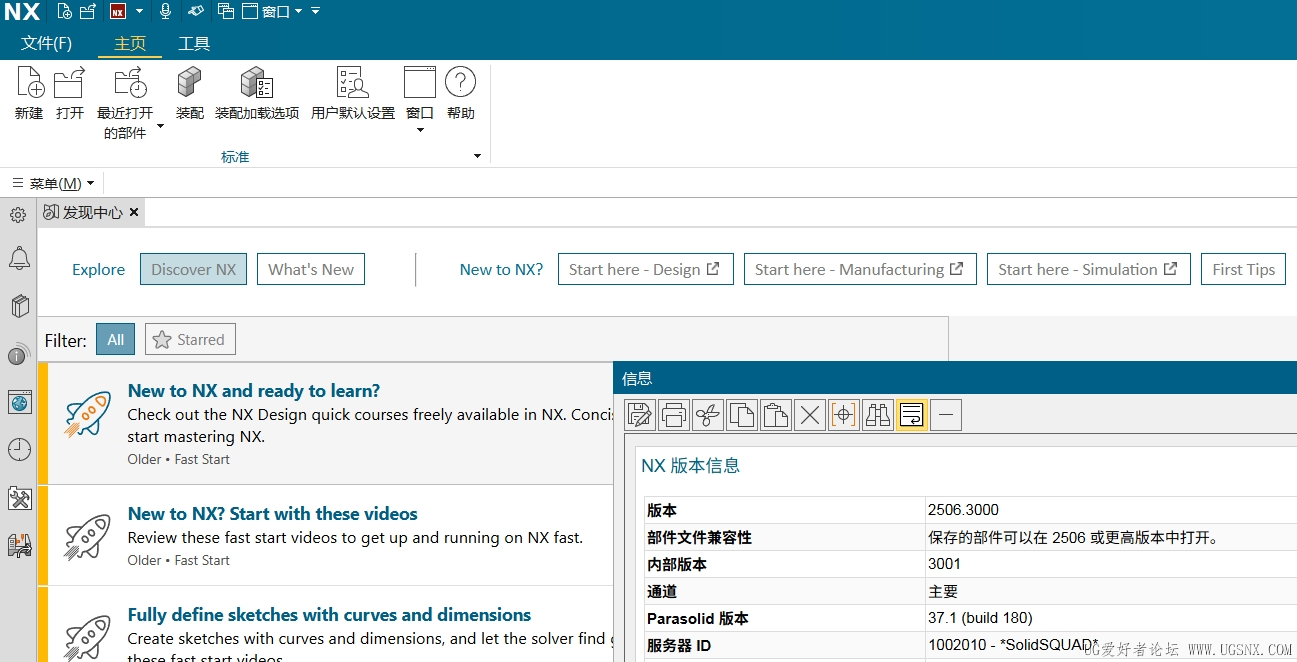This screenshot has height=662, width=1297.
Task: Close the 发现中心 tab
Action: pyautogui.click(x=134, y=212)
